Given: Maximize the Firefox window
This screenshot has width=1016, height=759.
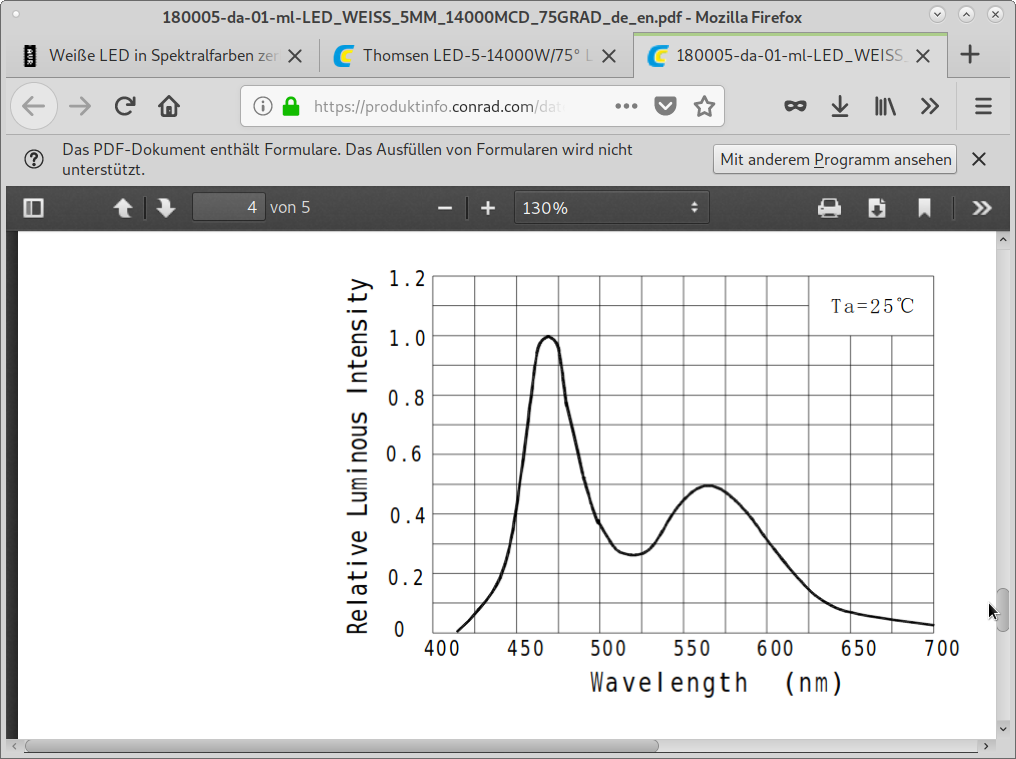Looking at the screenshot, I should click(966, 14).
